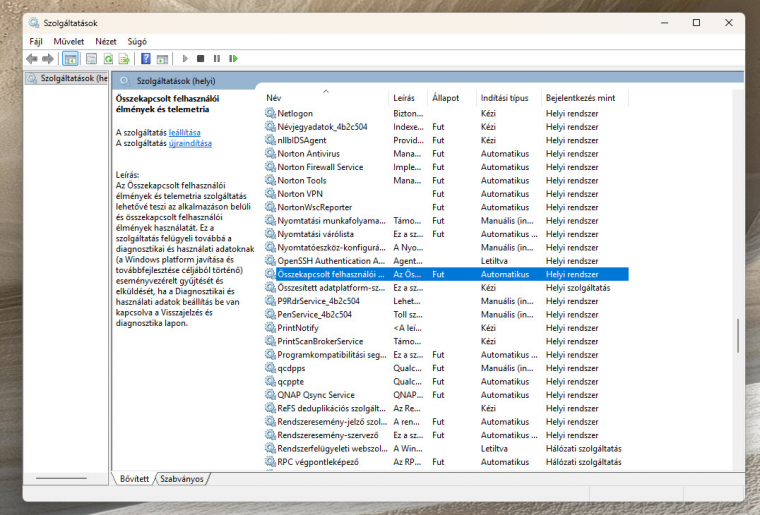Sort by the Indítási típus column header

(509, 98)
